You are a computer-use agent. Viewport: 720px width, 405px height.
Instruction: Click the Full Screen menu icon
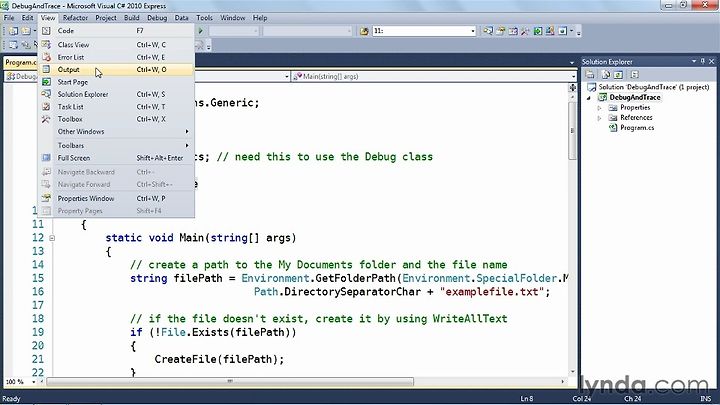coord(46,158)
